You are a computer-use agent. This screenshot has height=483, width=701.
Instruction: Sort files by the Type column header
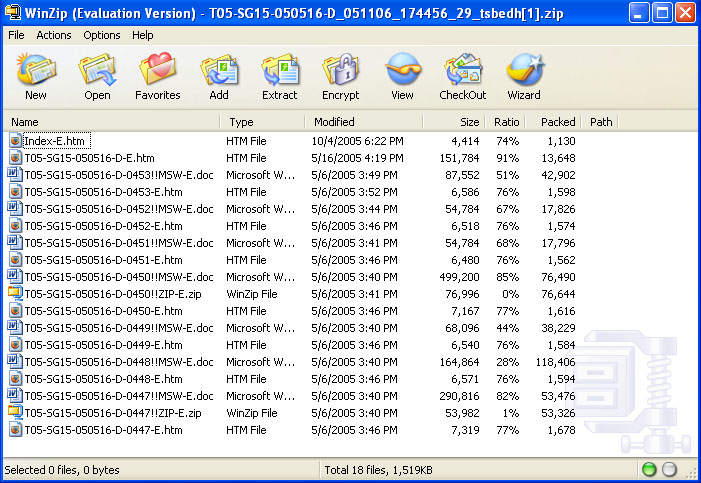click(262, 122)
